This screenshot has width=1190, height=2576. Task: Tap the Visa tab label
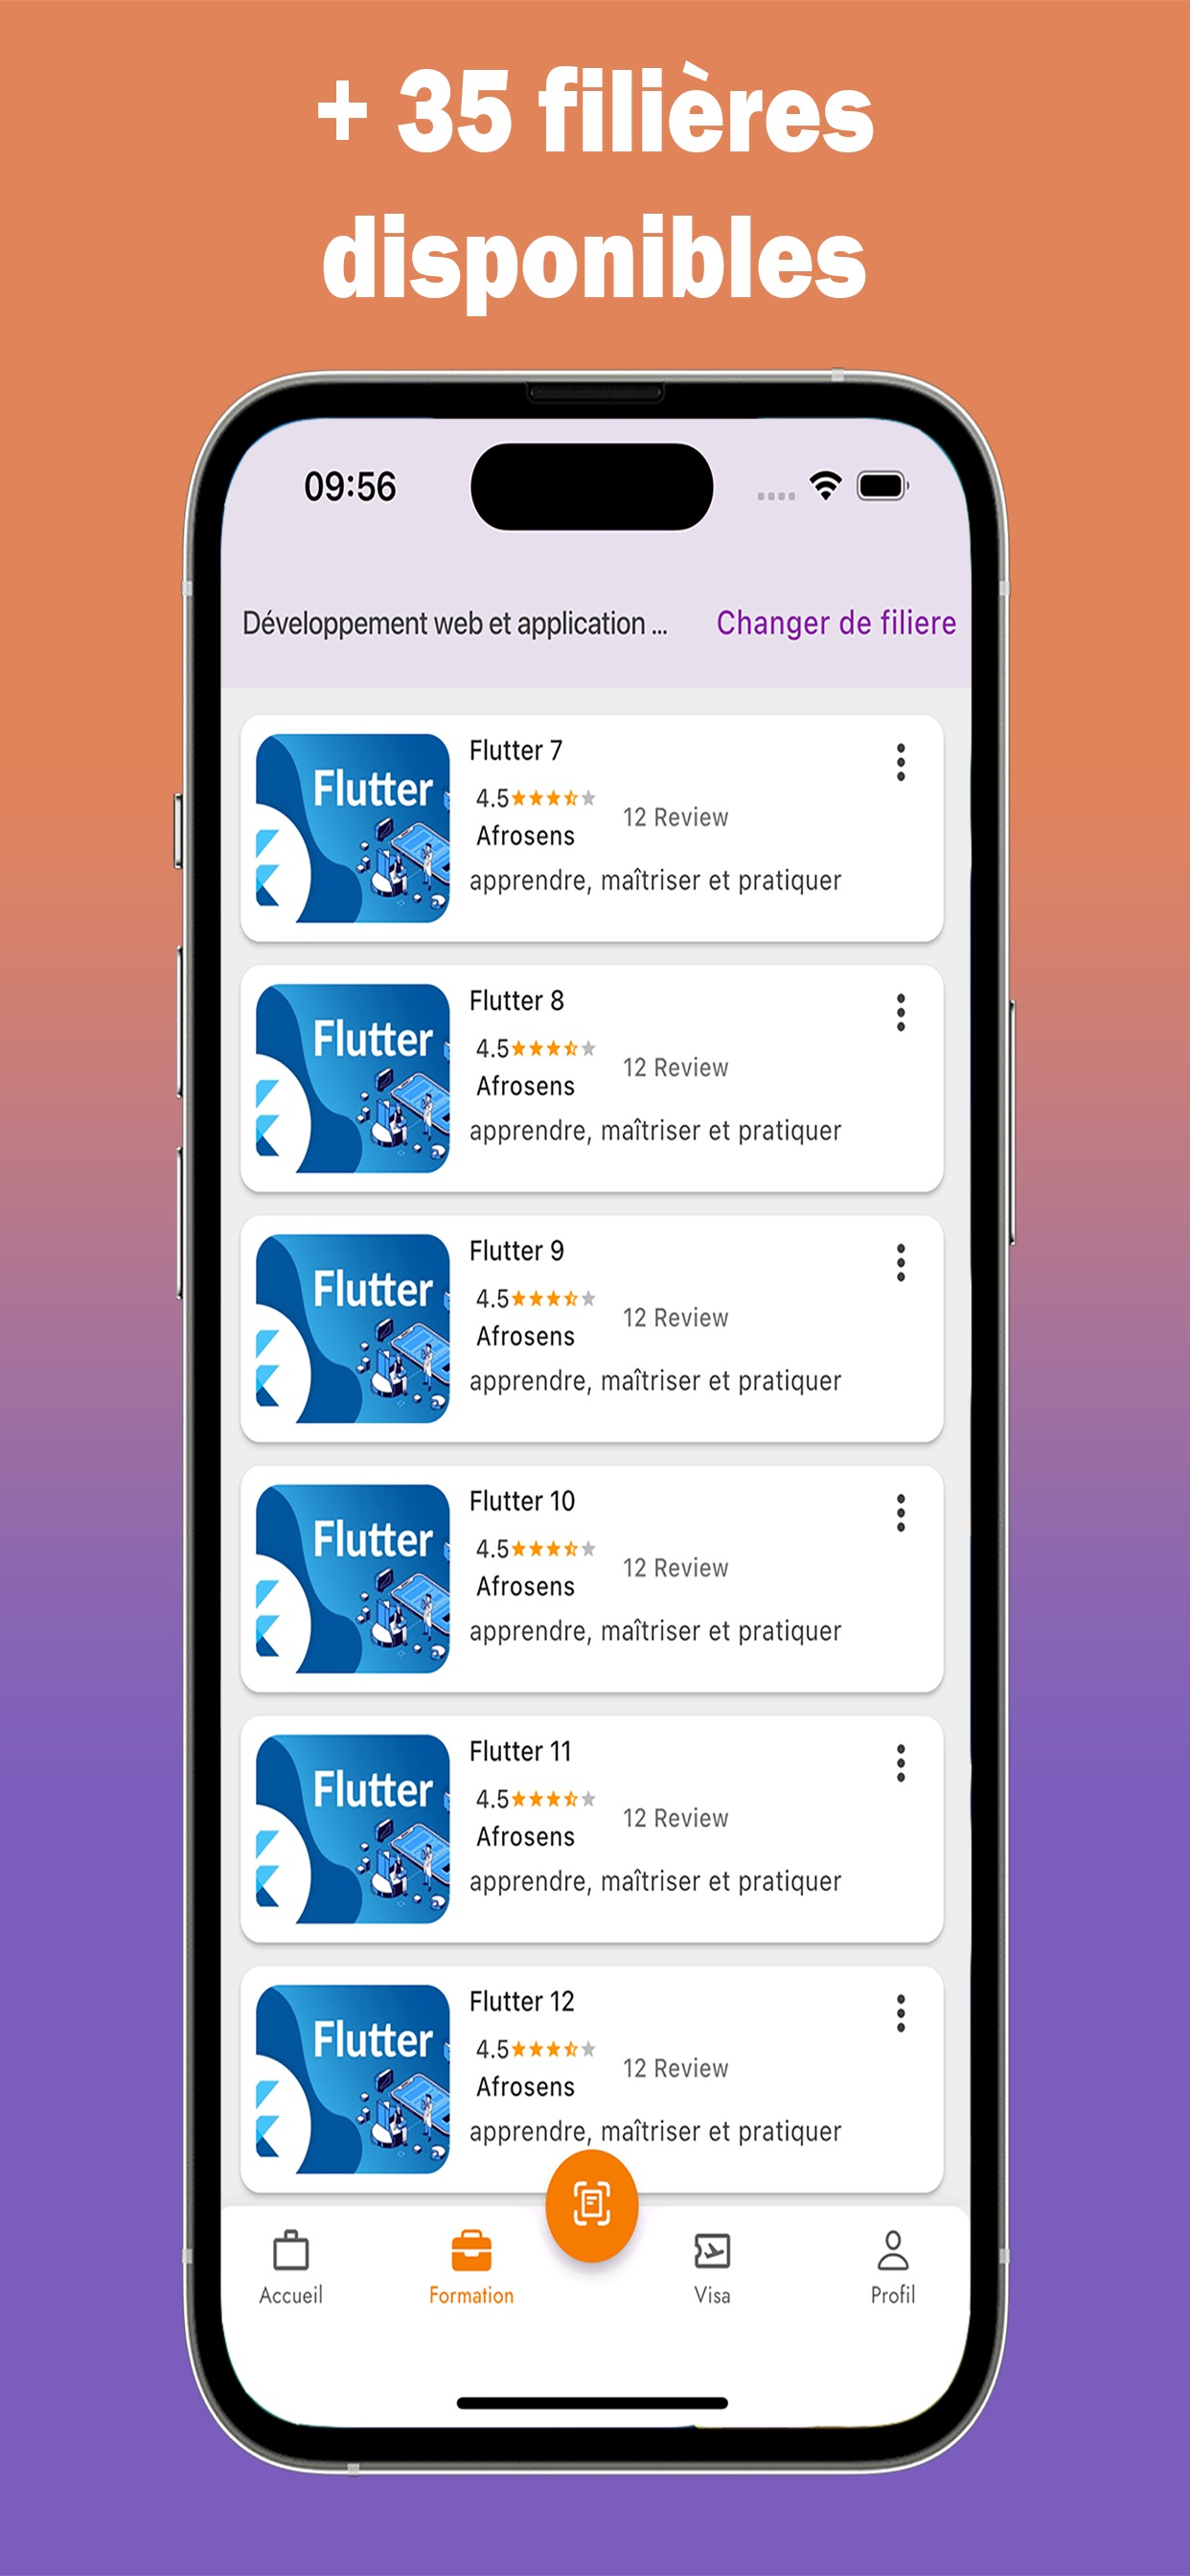[712, 2295]
